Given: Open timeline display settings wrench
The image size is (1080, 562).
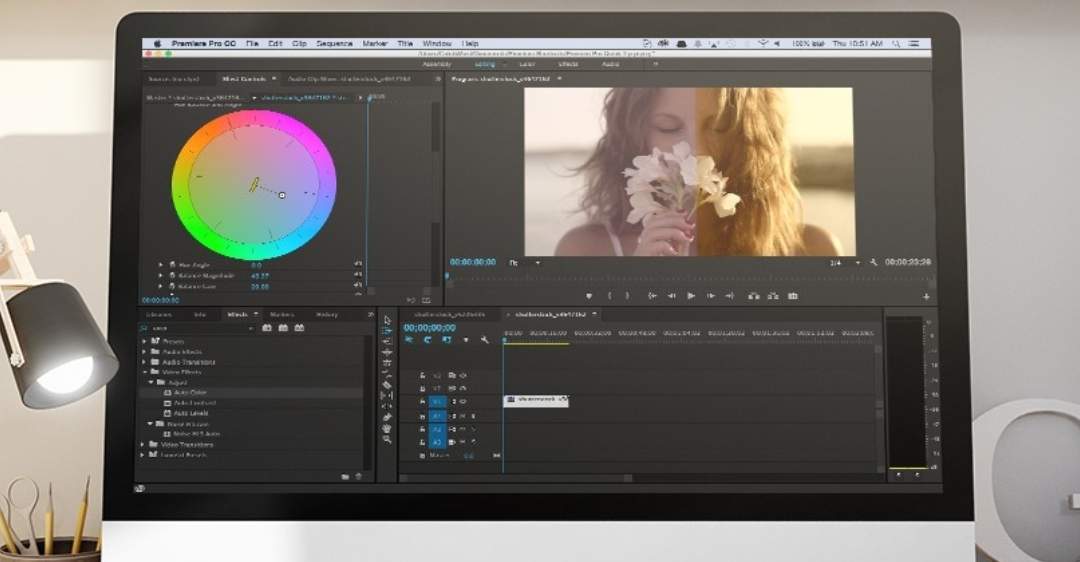Looking at the screenshot, I should pos(485,340).
